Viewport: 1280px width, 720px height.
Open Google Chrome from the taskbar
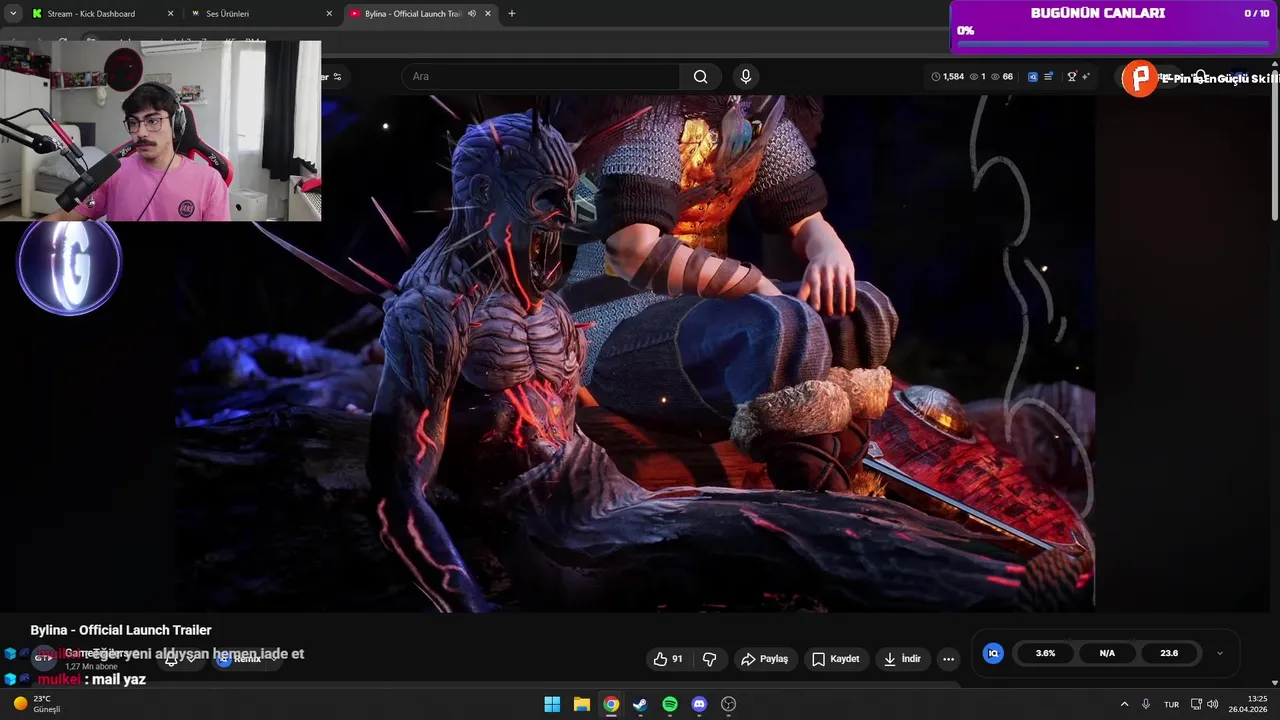coord(611,704)
